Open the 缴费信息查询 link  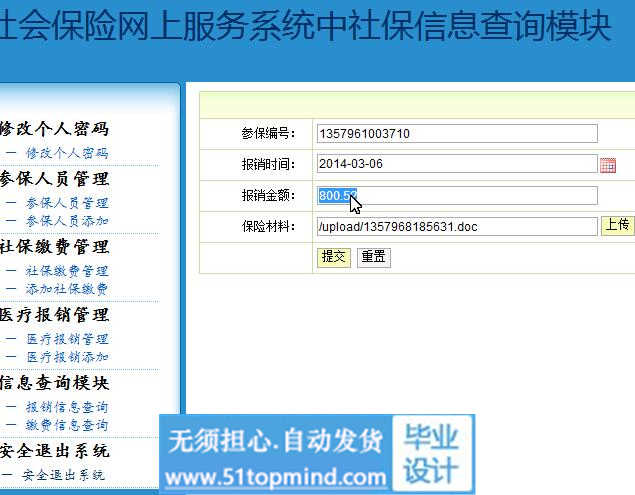66,425
